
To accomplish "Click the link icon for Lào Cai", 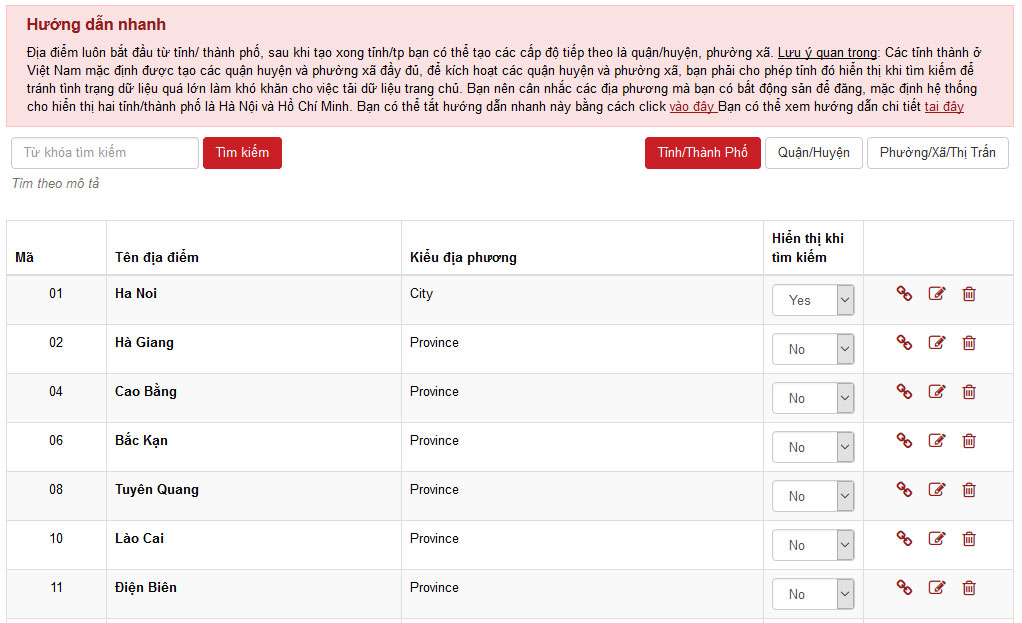I will pos(904,539).
